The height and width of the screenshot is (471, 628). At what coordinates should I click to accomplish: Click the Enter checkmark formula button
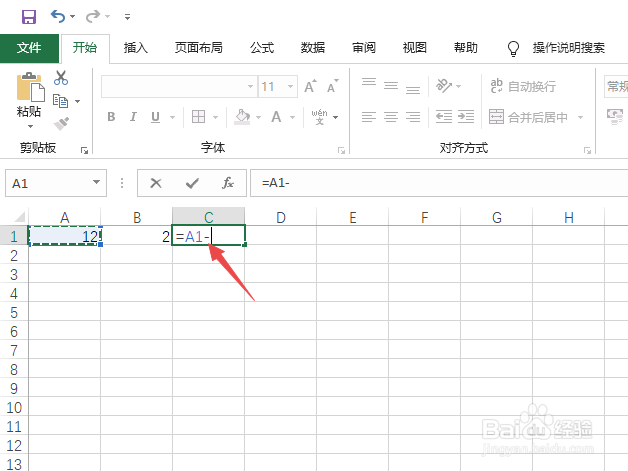pos(192,183)
